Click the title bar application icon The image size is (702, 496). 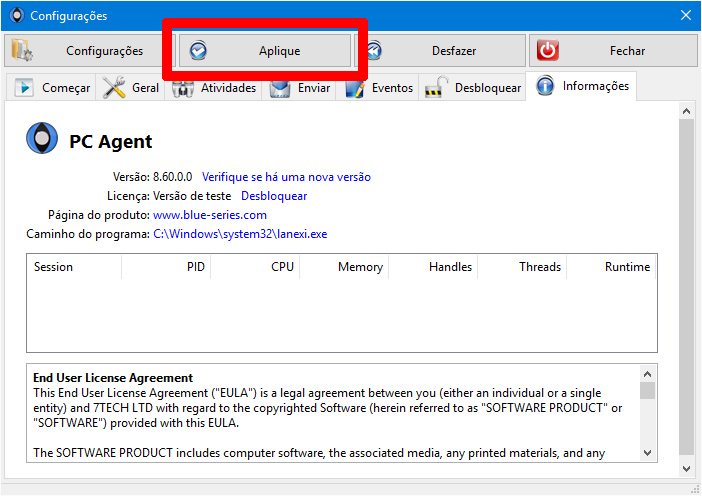(x=17, y=15)
